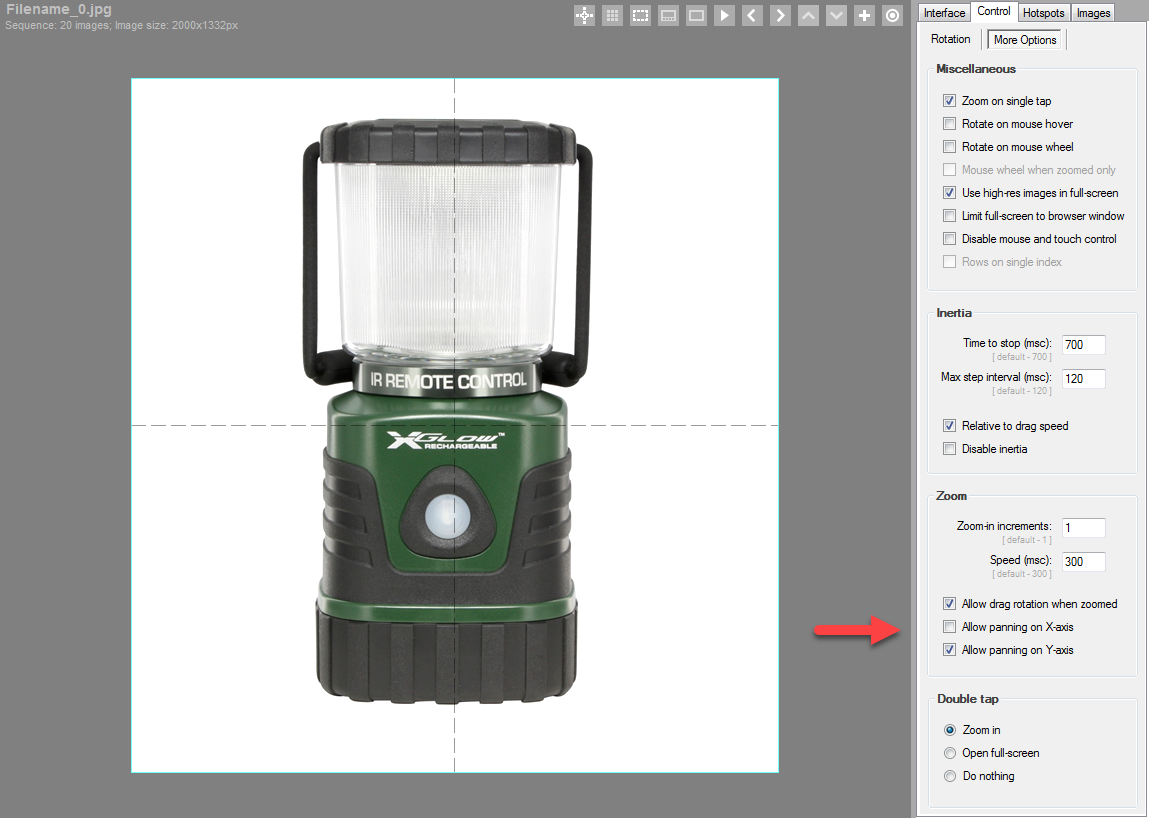Image resolution: width=1149 pixels, height=818 pixels.
Task: Click the Speed (msc) label
Action: [x=1021, y=560]
